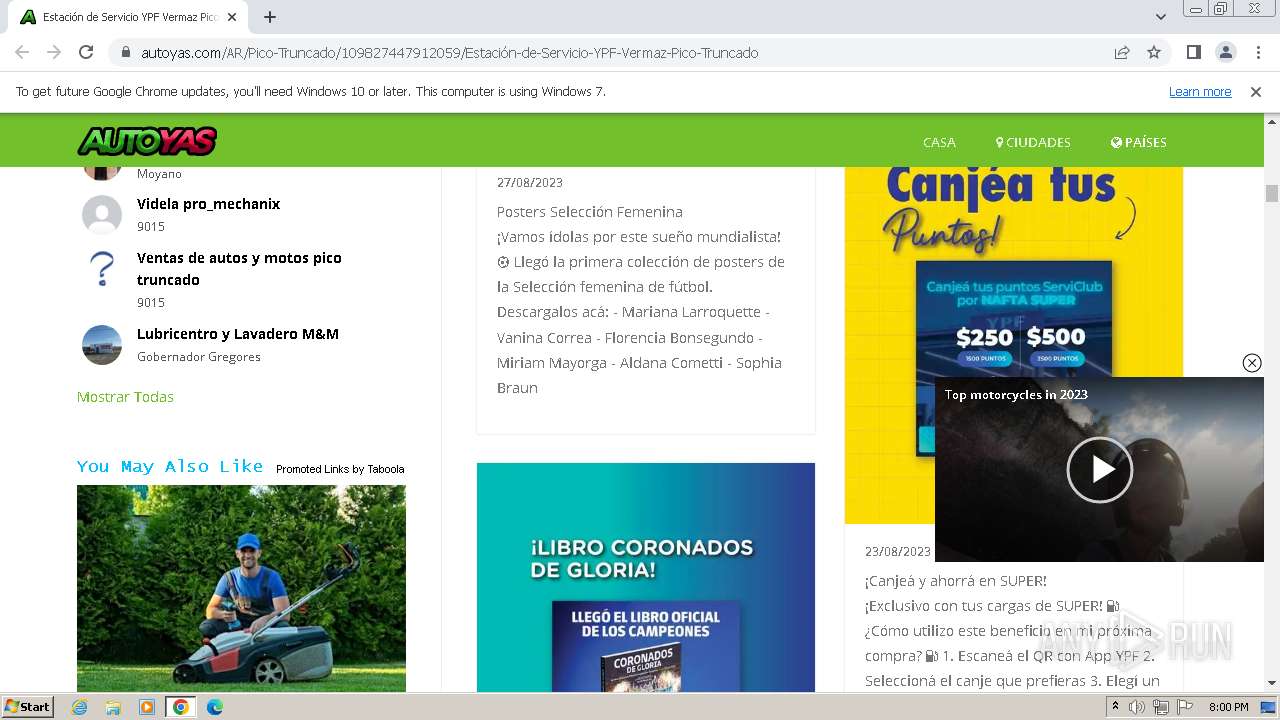The image size is (1280, 720).
Task: Open the Windows Start menu
Action: click(x=27, y=706)
